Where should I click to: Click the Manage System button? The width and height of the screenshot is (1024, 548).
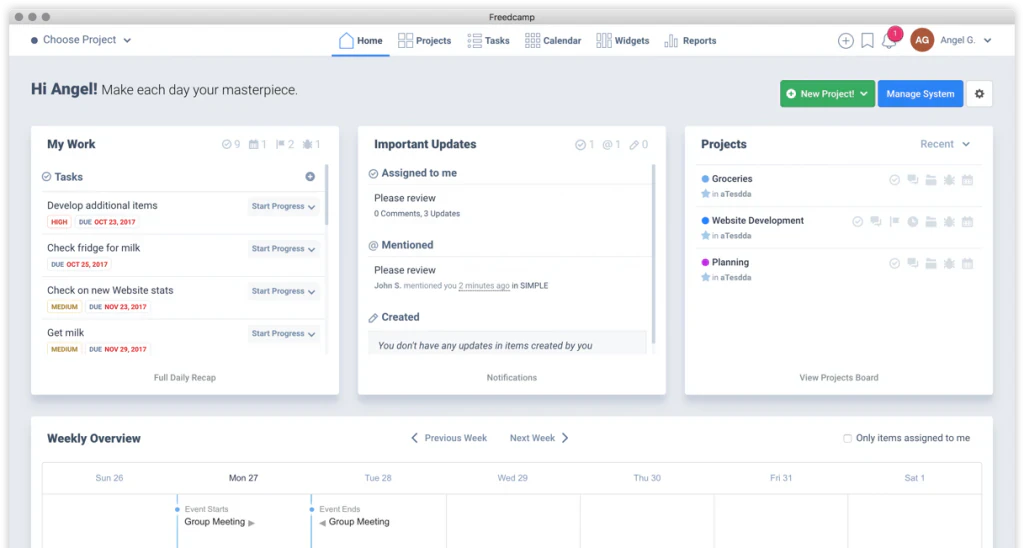tap(920, 94)
